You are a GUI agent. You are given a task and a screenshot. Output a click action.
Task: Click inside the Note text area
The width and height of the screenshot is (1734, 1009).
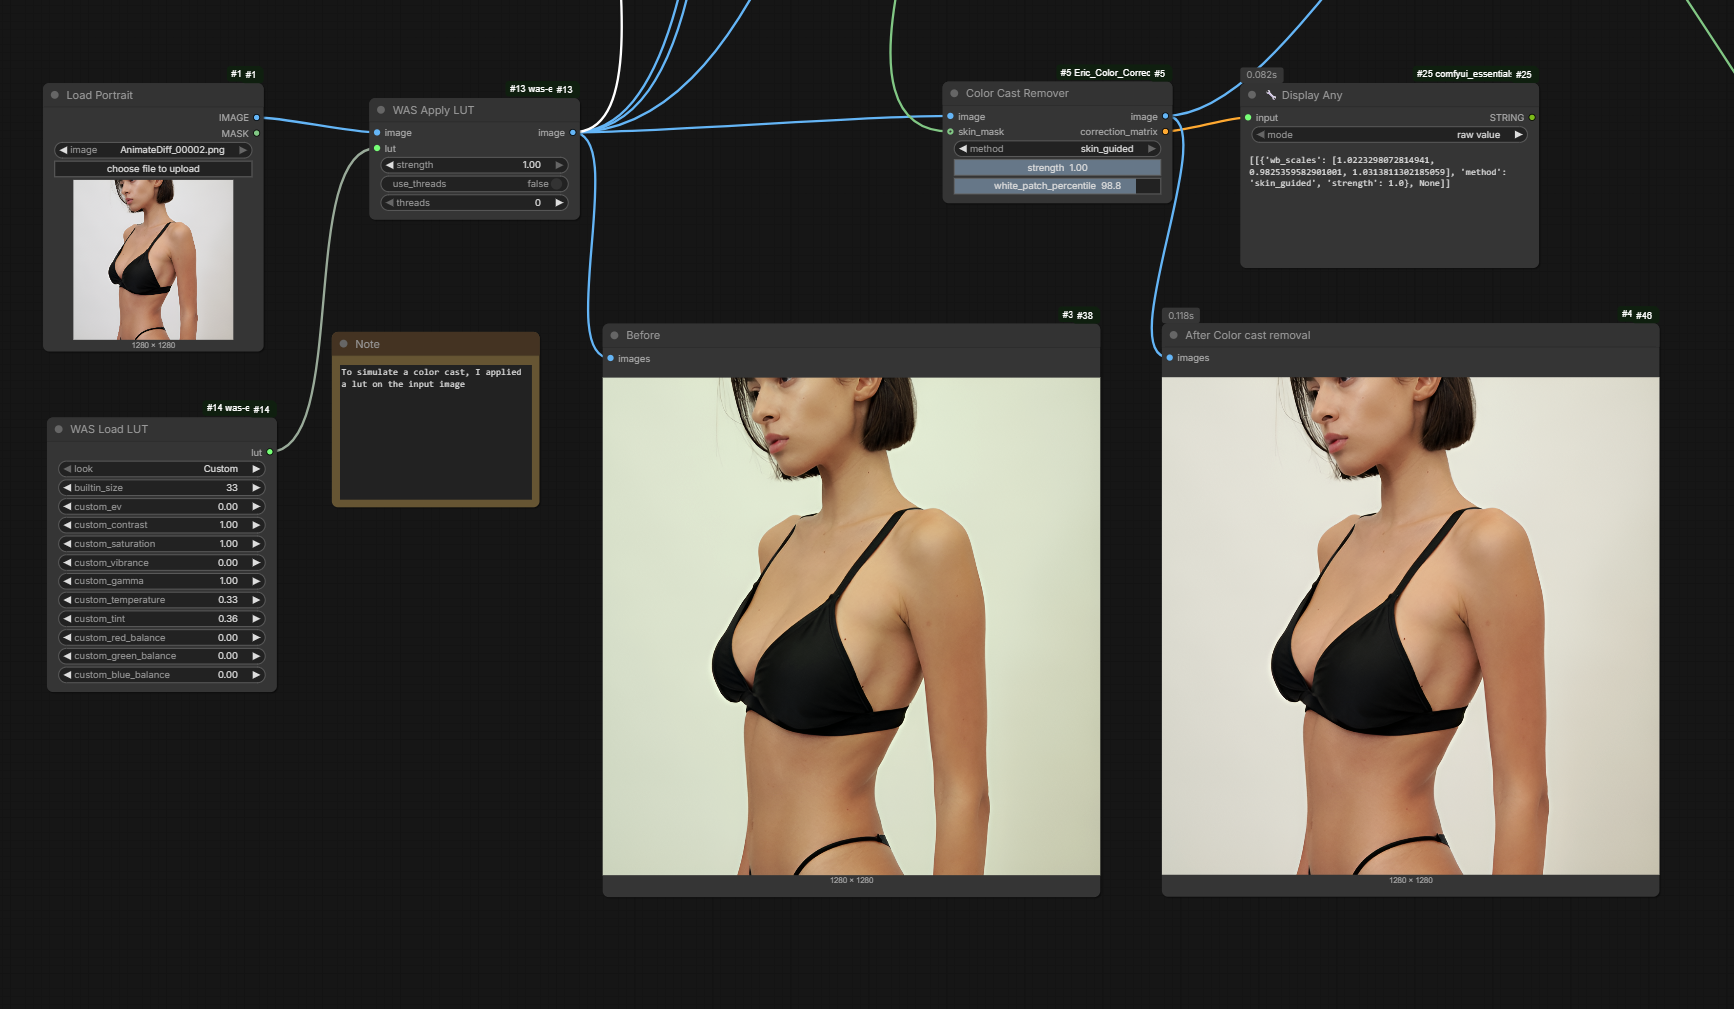[435, 431]
